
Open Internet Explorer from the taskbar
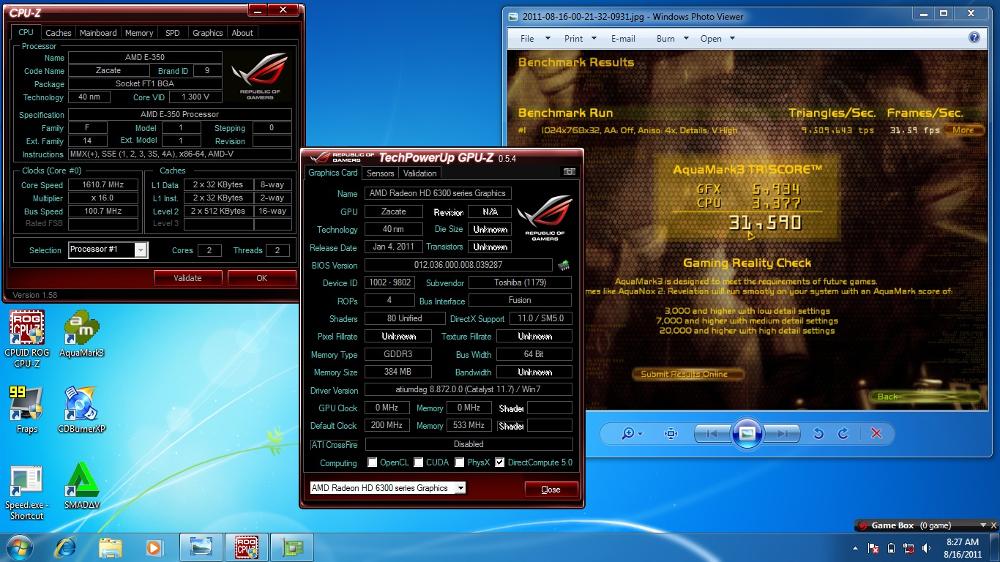[65, 547]
